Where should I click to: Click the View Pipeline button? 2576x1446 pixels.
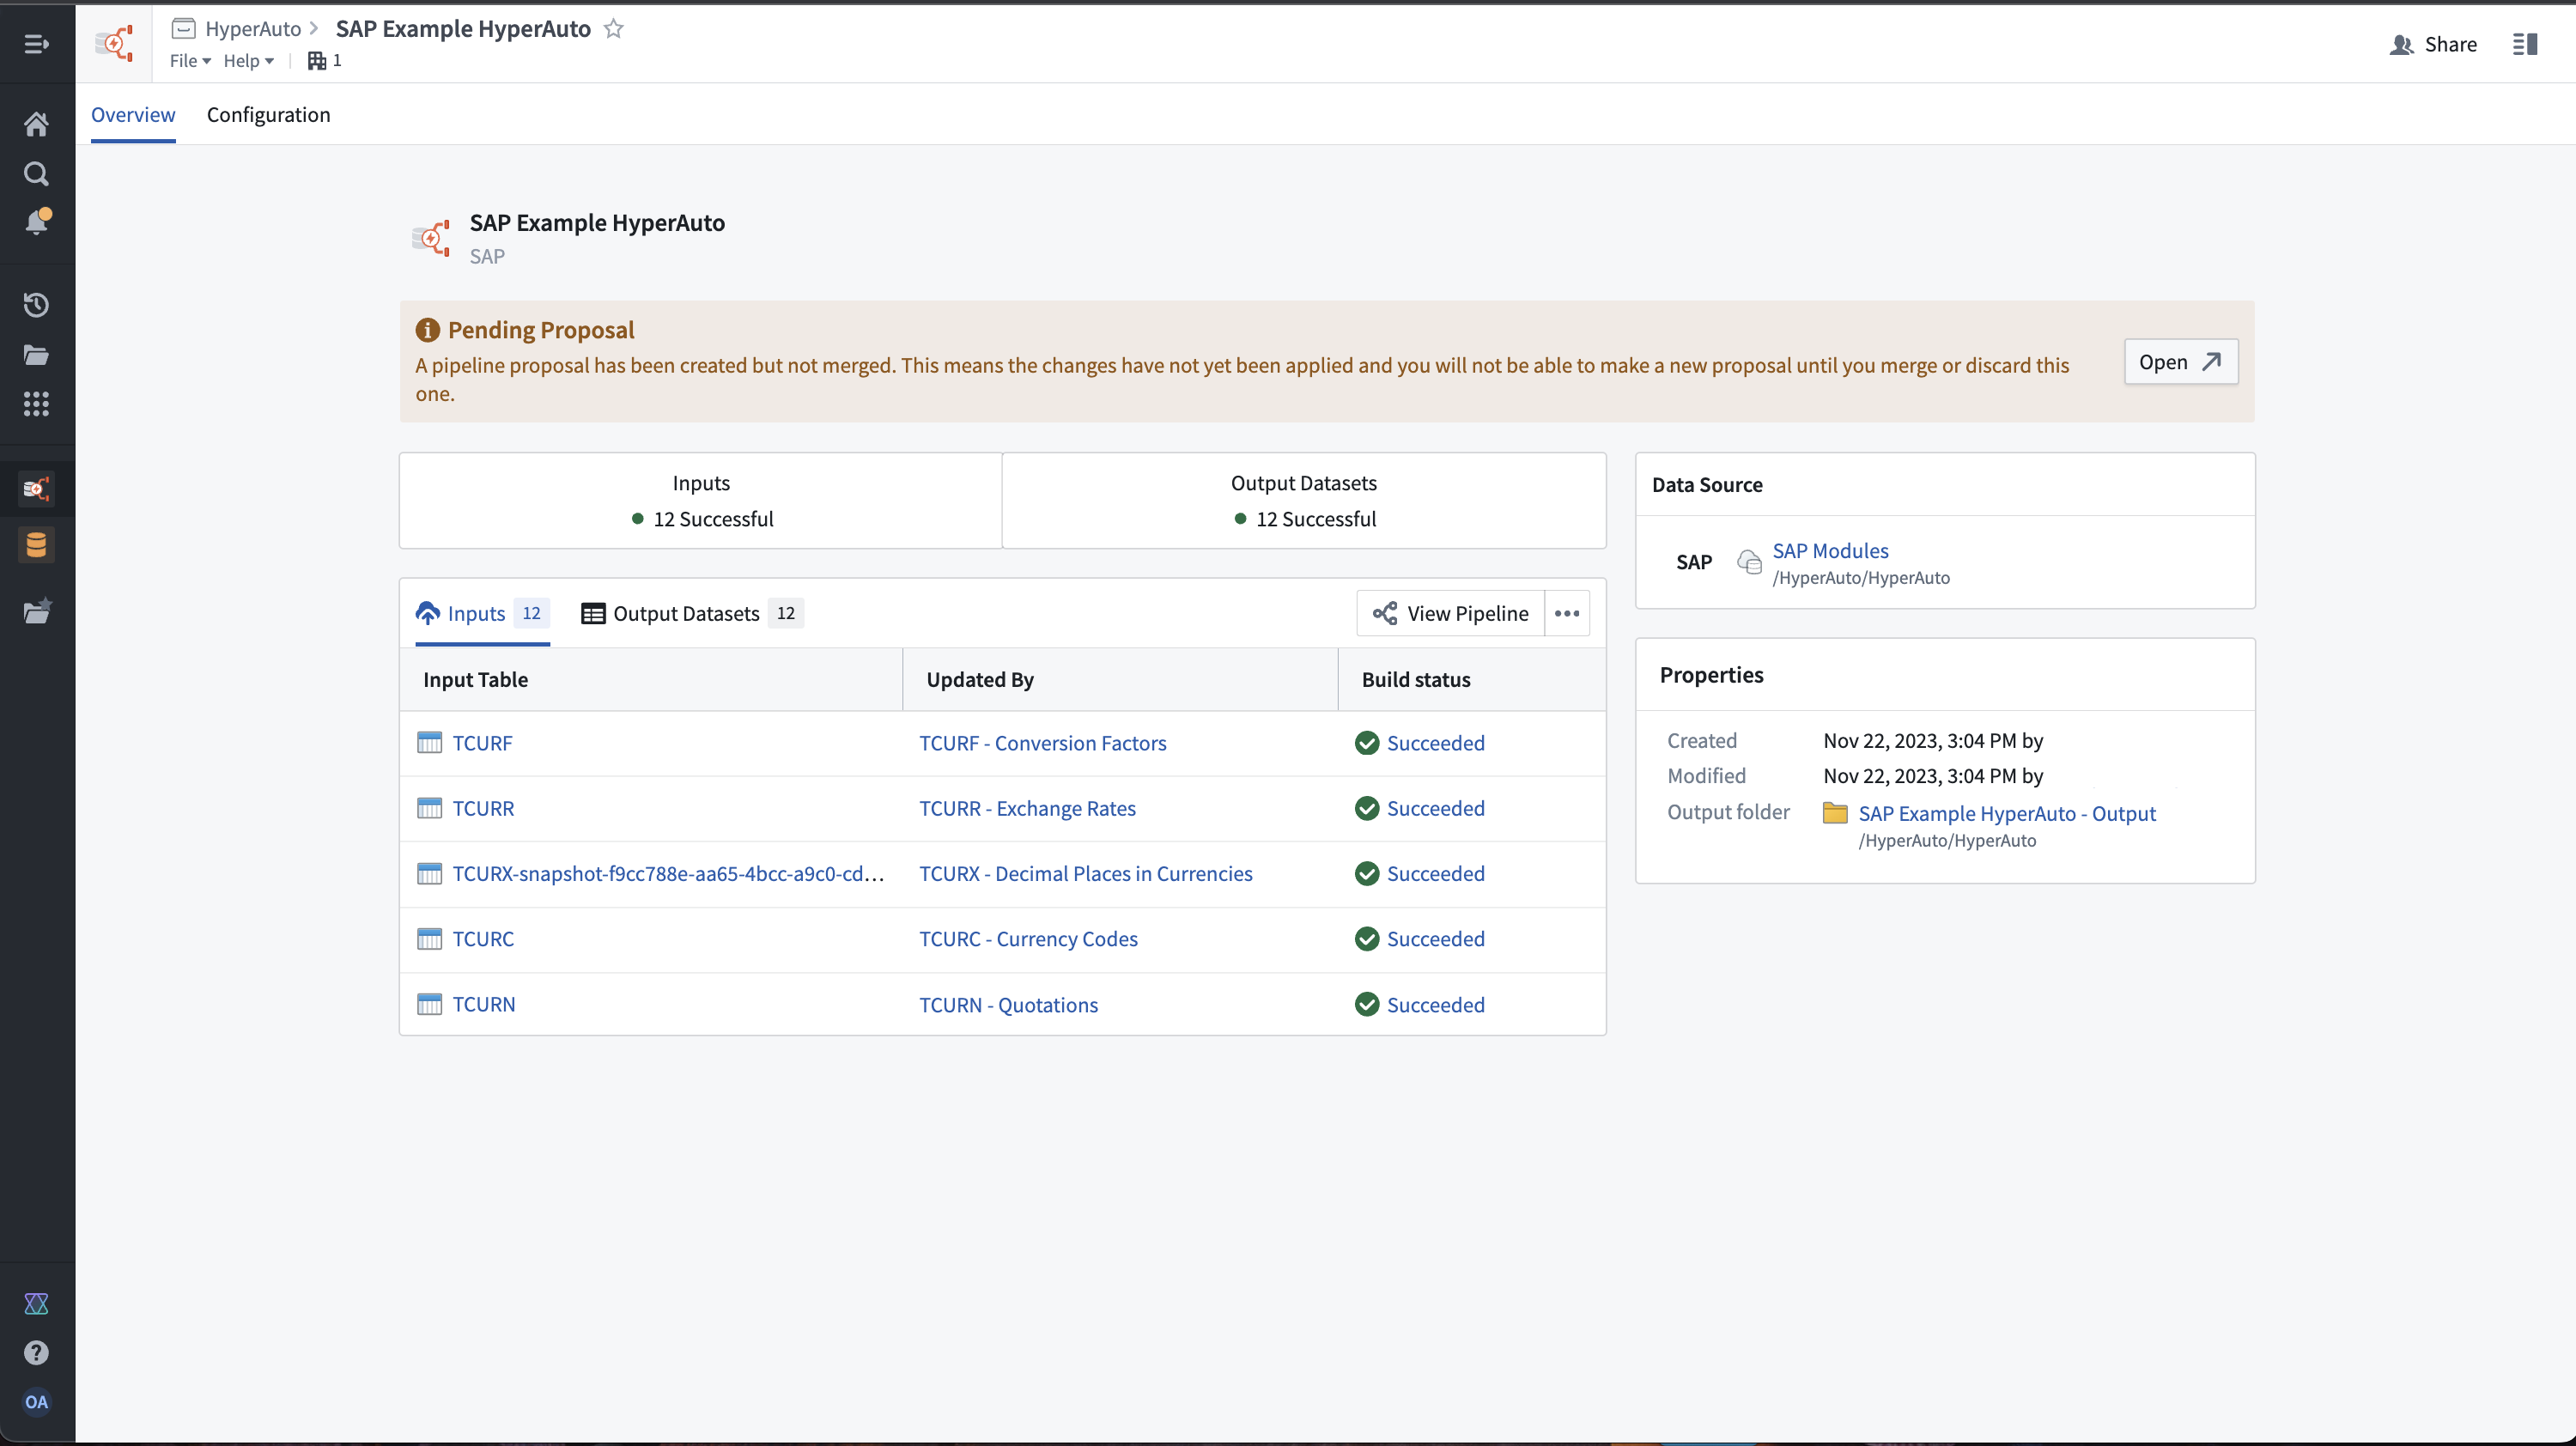click(x=1450, y=613)
